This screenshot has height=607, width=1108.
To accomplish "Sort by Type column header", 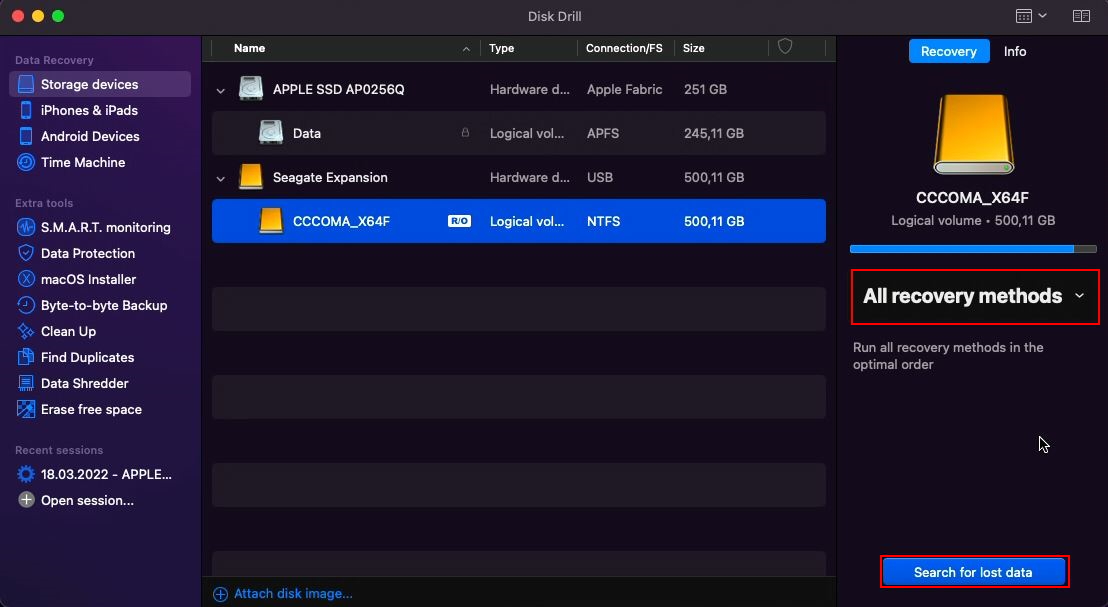I will 502,48.
